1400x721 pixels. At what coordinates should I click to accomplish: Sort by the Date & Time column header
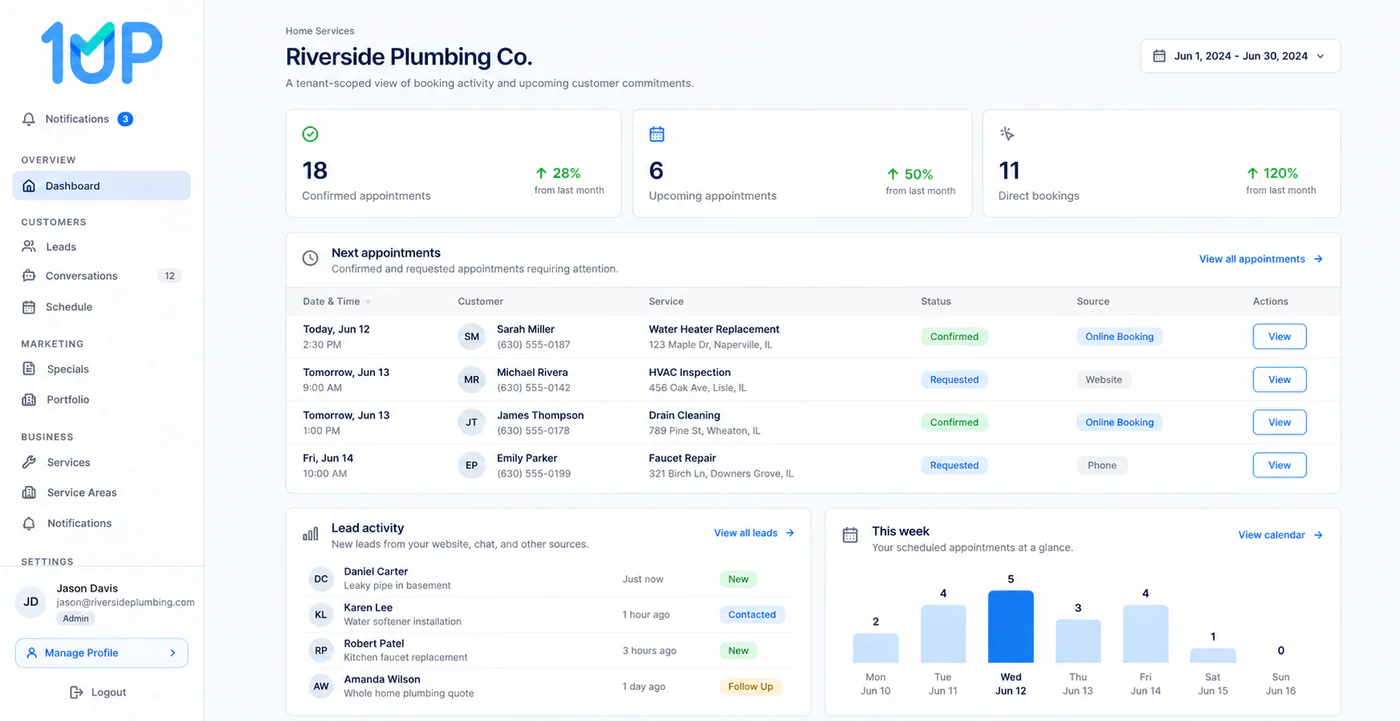click(x=336, y=301)
